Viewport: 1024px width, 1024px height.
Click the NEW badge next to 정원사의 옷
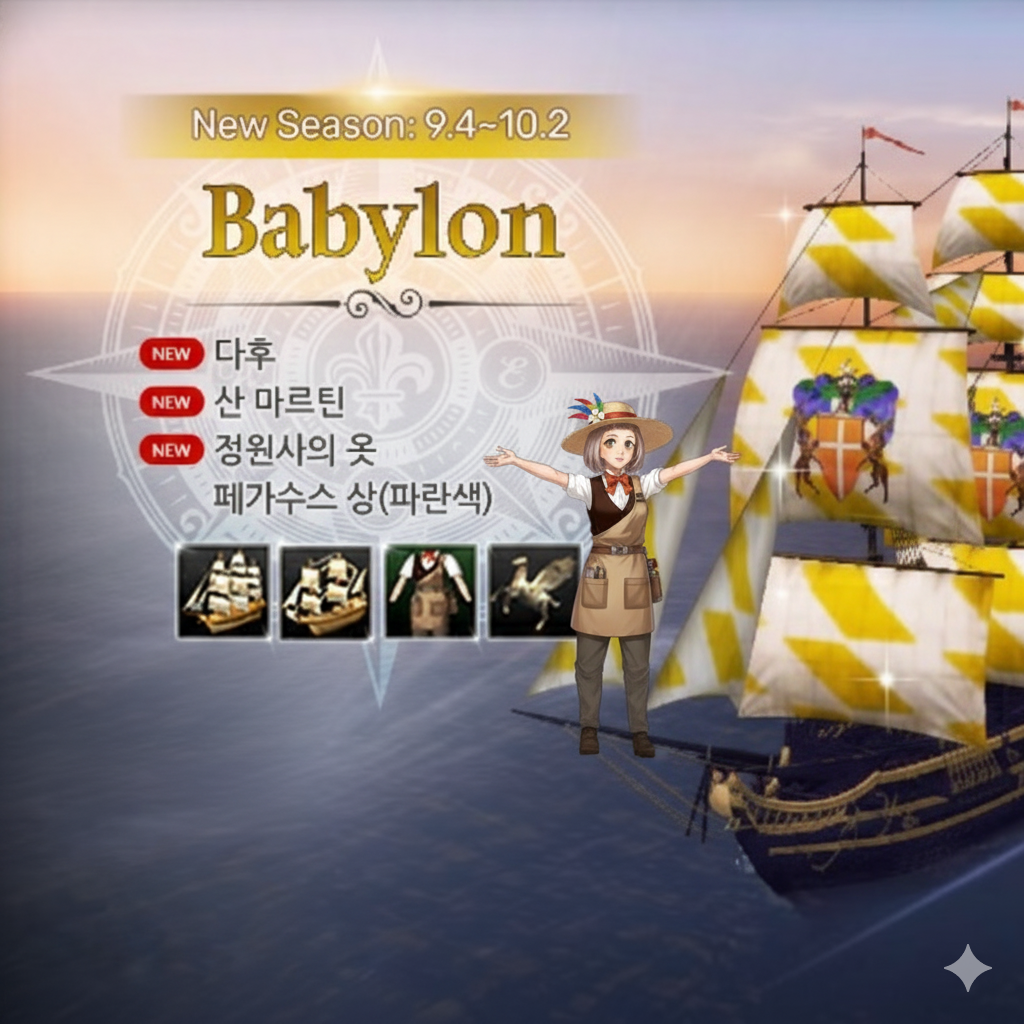tap(172, 450)
